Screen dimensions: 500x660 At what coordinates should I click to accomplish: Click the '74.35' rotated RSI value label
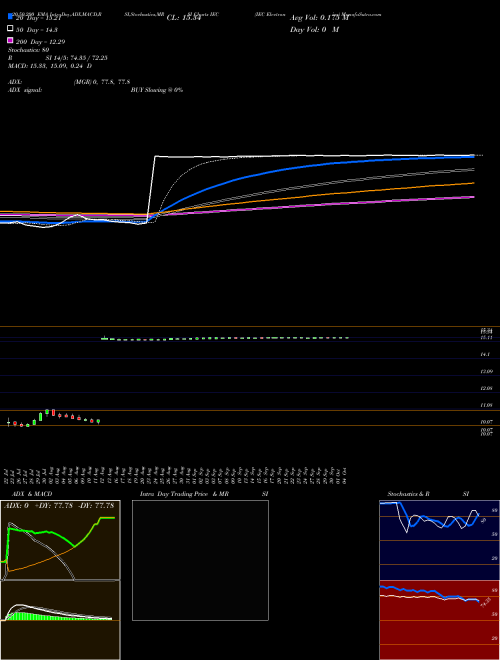pos(485,603)
